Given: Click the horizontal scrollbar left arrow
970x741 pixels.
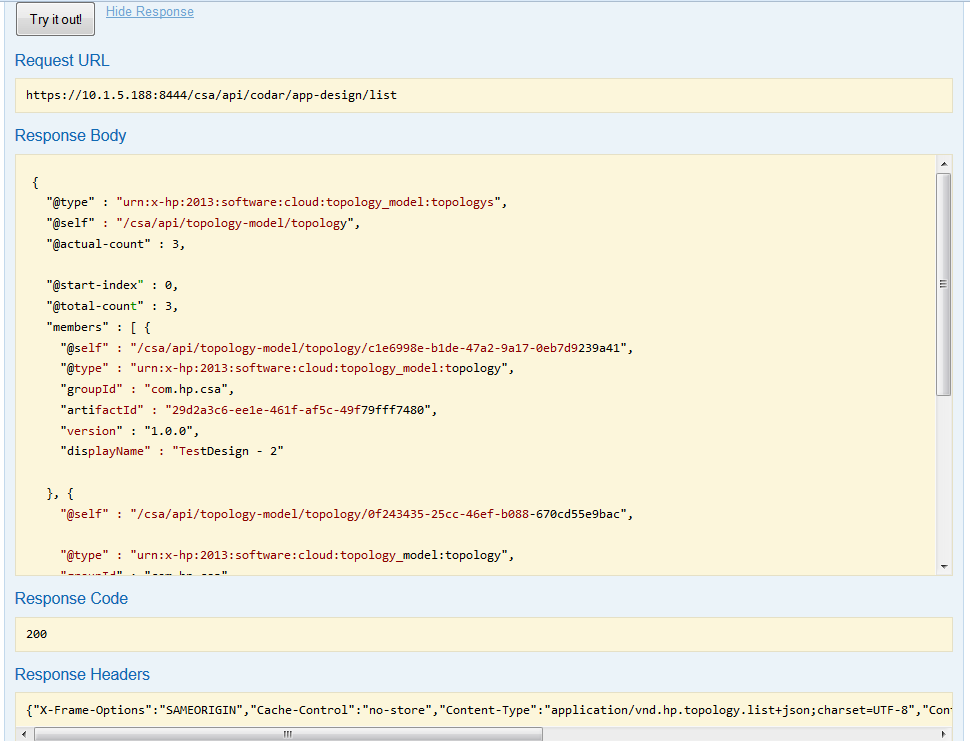Looking at the screenshot, I should [x=24, y=734].
